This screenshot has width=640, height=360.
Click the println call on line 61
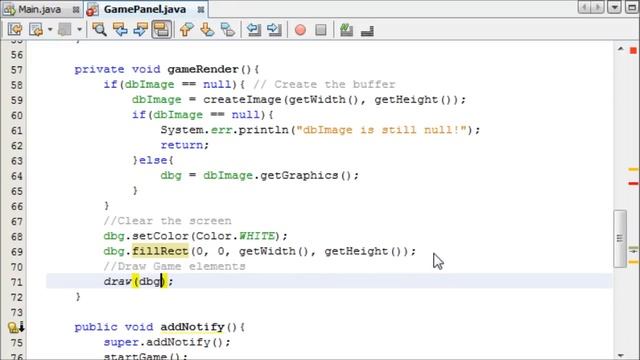(x=264, y=130)
